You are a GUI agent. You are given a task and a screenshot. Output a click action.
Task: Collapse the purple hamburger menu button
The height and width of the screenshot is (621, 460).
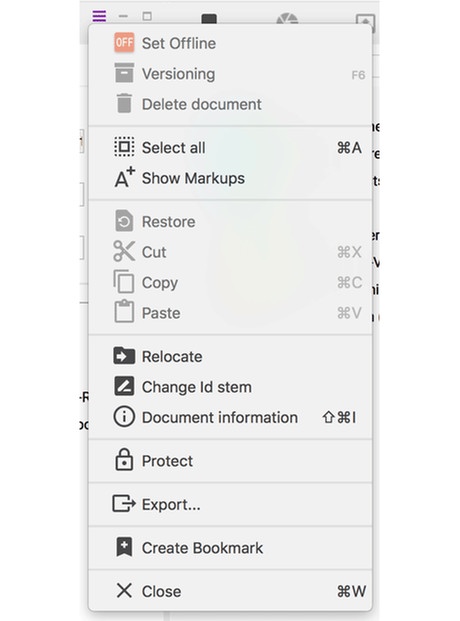pyautogui.click(x=99, y=16)
